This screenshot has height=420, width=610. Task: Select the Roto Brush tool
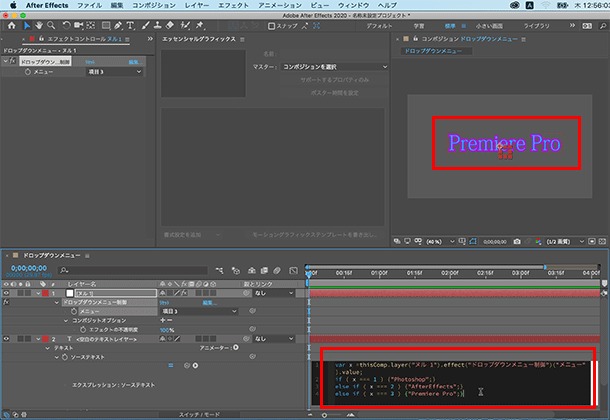coord(185,26)
